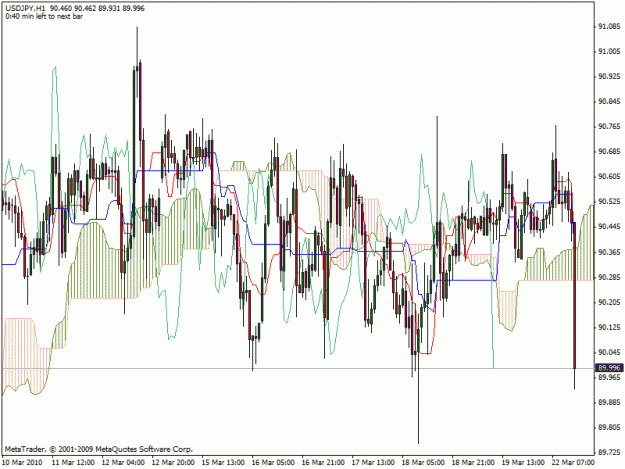Click the '11 Mar 12:00' time label
The height and width of the screenshot is (469, 625).
(73, 463)
